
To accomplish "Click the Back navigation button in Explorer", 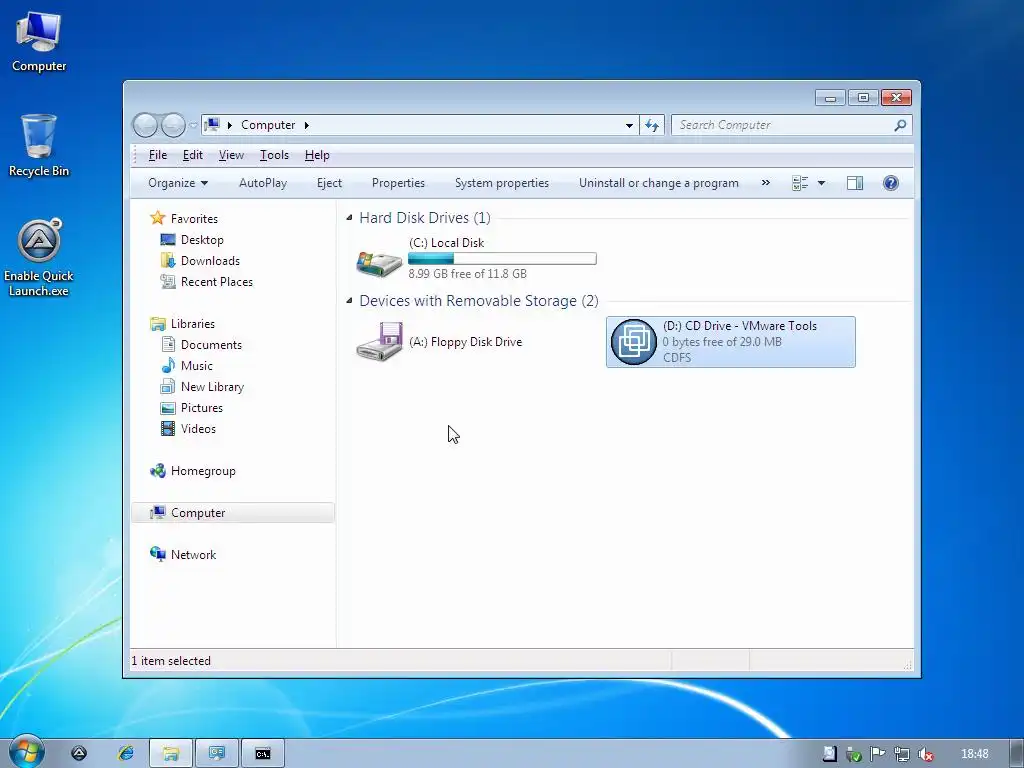I will [x=146, y=125].
